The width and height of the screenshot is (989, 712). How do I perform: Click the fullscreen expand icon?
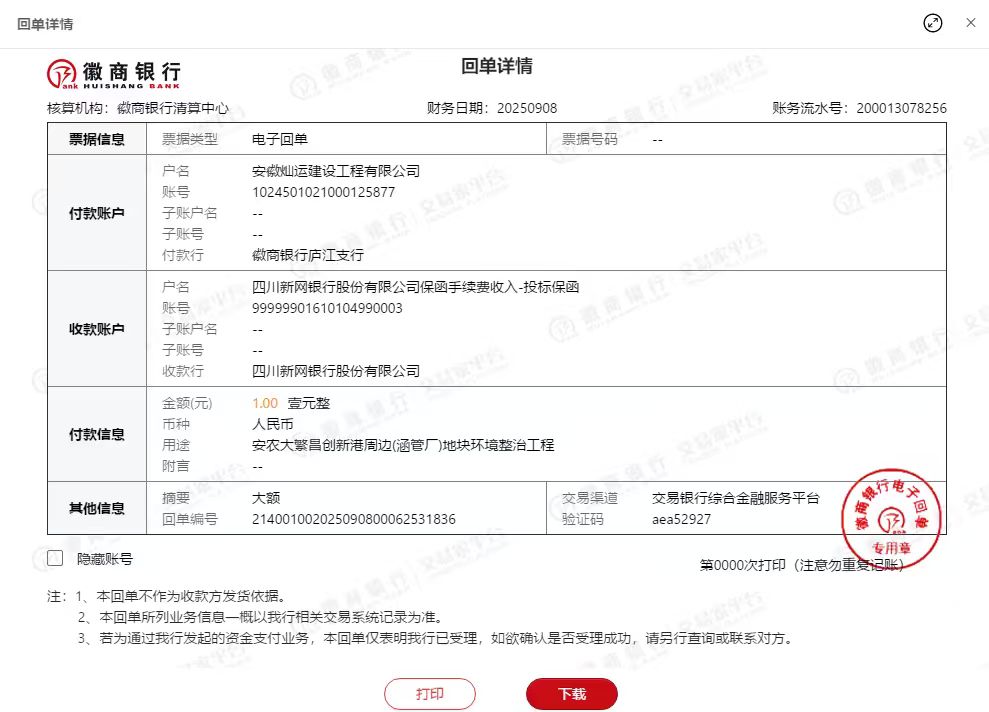pyautogui.click(x=933, y=23)
